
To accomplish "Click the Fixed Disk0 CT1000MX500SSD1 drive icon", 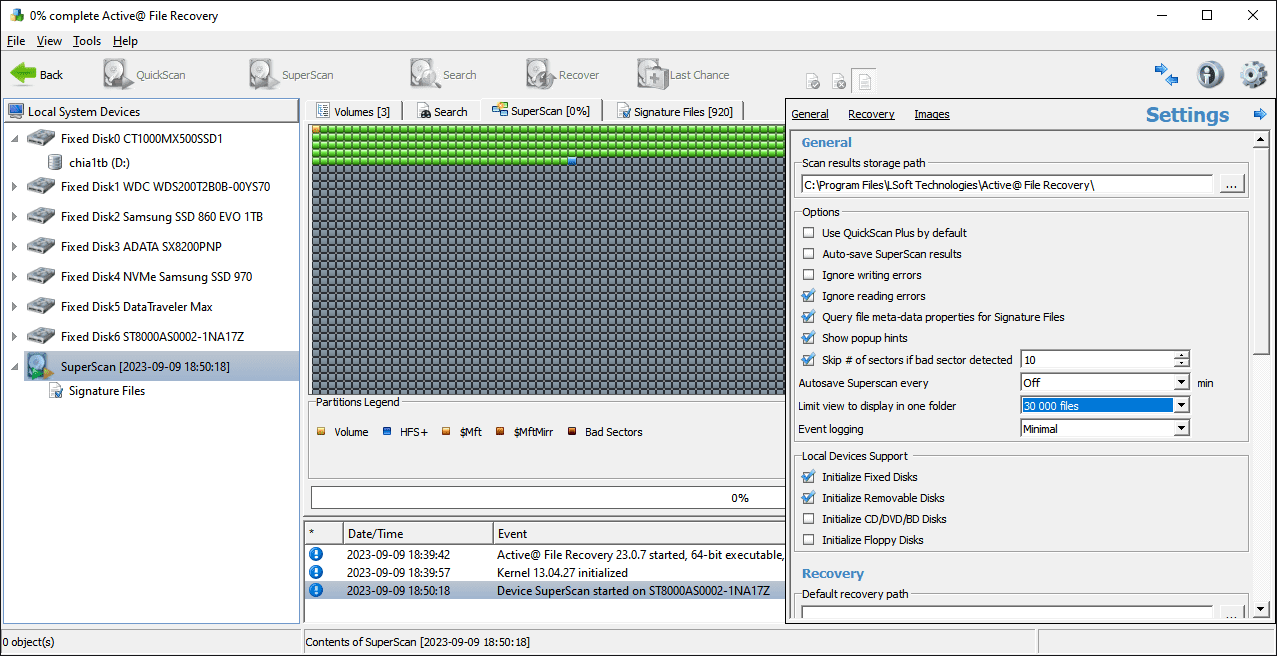I will (41, 138).
